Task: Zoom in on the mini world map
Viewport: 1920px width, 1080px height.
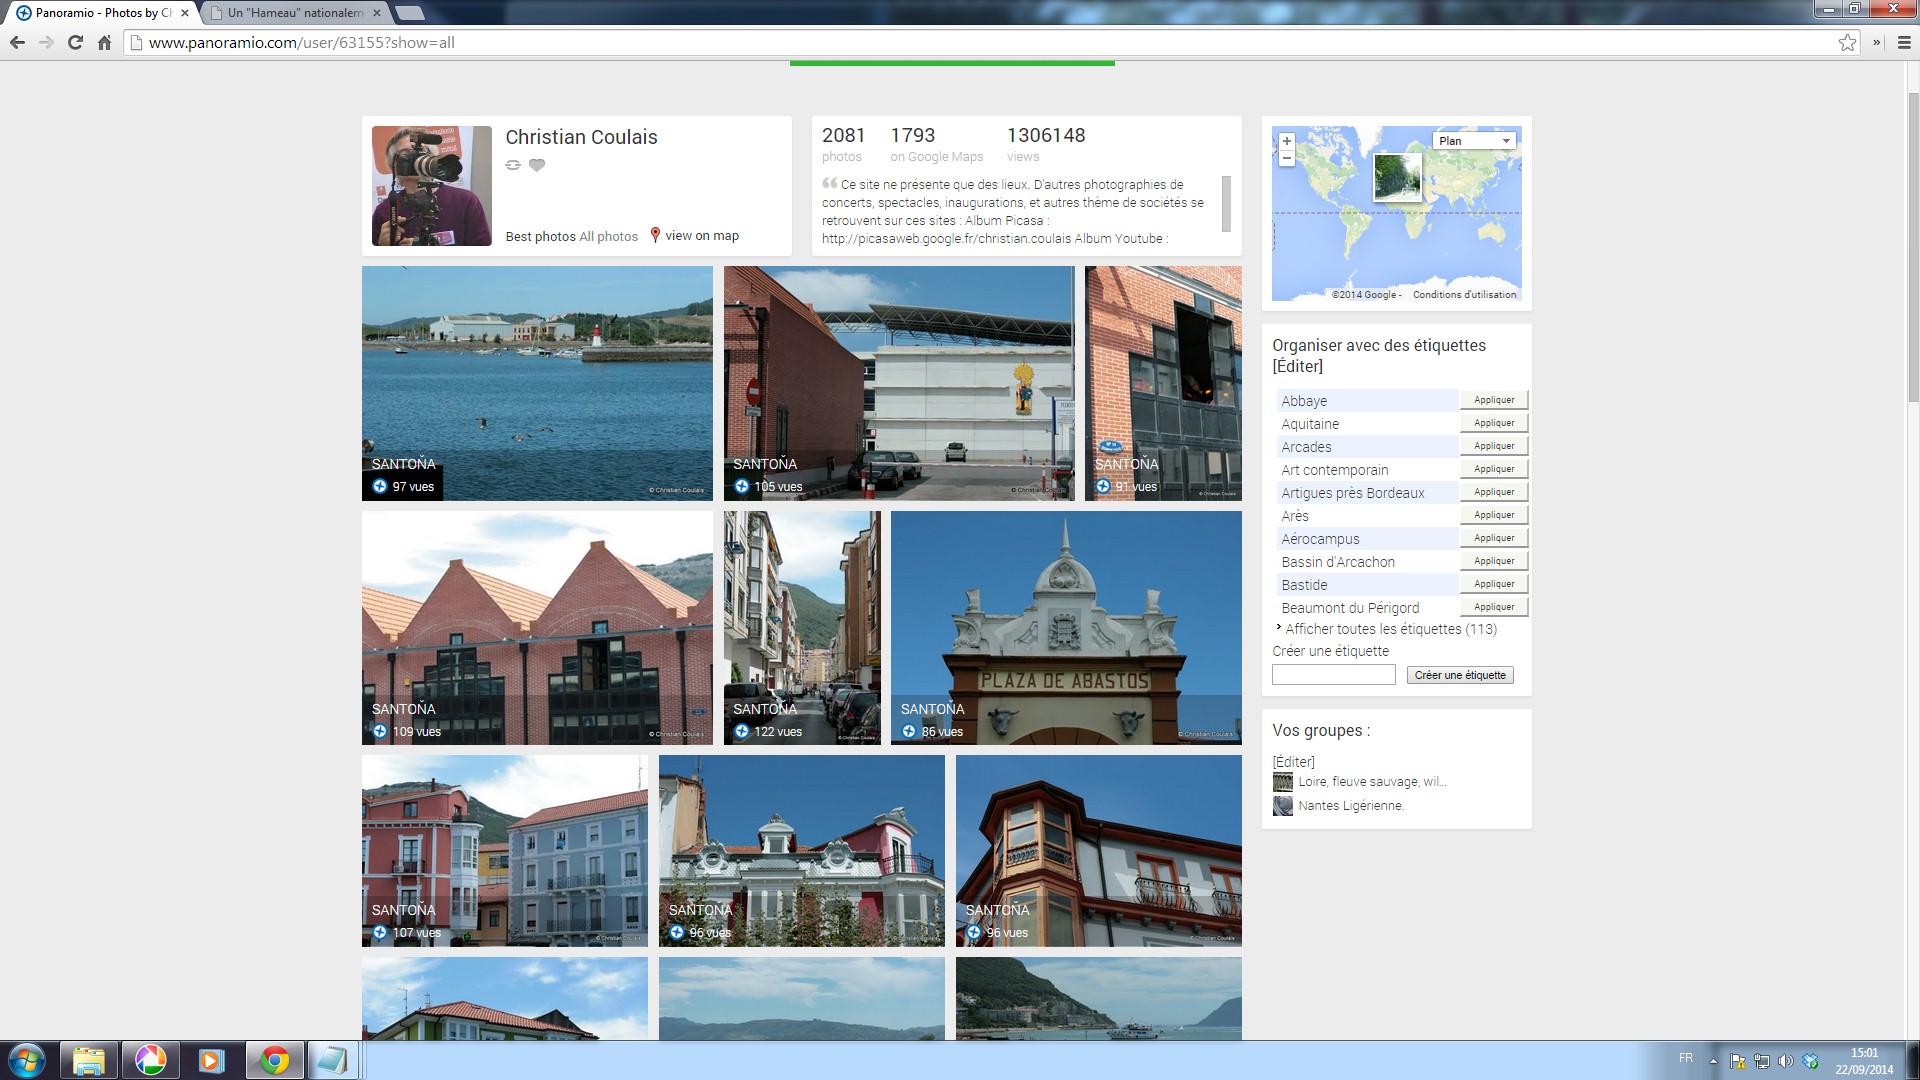Action: pyautogui.click(x=1287, y=141)
